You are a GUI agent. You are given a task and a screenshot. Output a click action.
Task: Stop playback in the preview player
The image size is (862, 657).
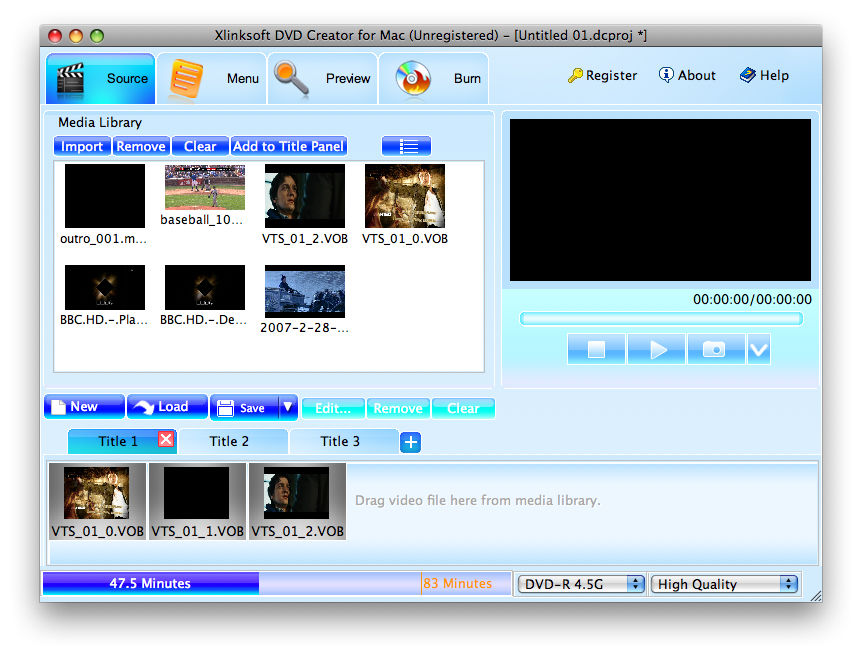pos(596,349)
